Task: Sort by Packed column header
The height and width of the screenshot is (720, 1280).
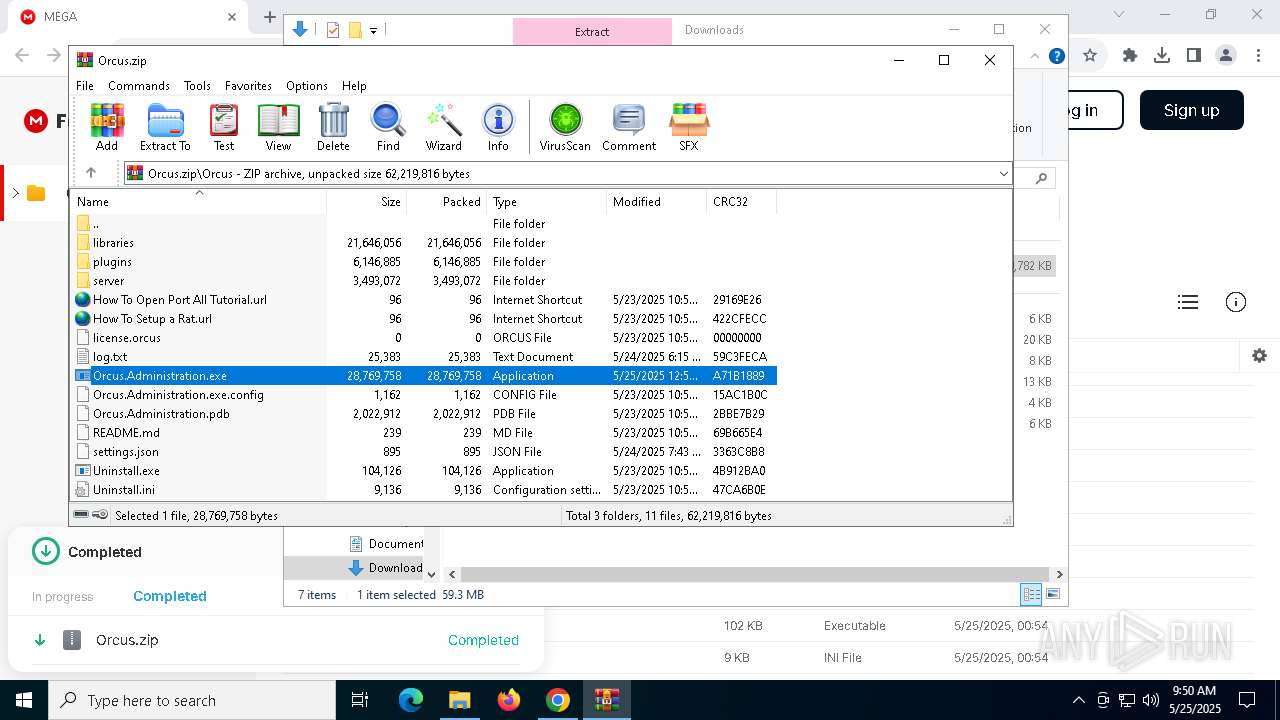Action: click(447, 202)
